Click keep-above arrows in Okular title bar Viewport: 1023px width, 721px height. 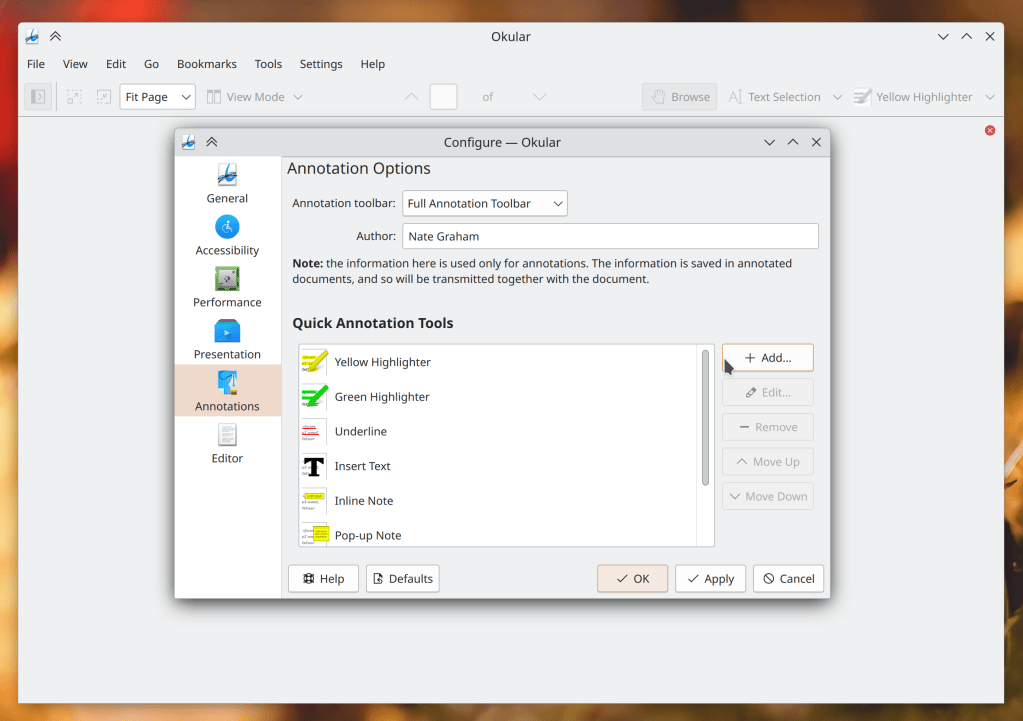[55, 37]
